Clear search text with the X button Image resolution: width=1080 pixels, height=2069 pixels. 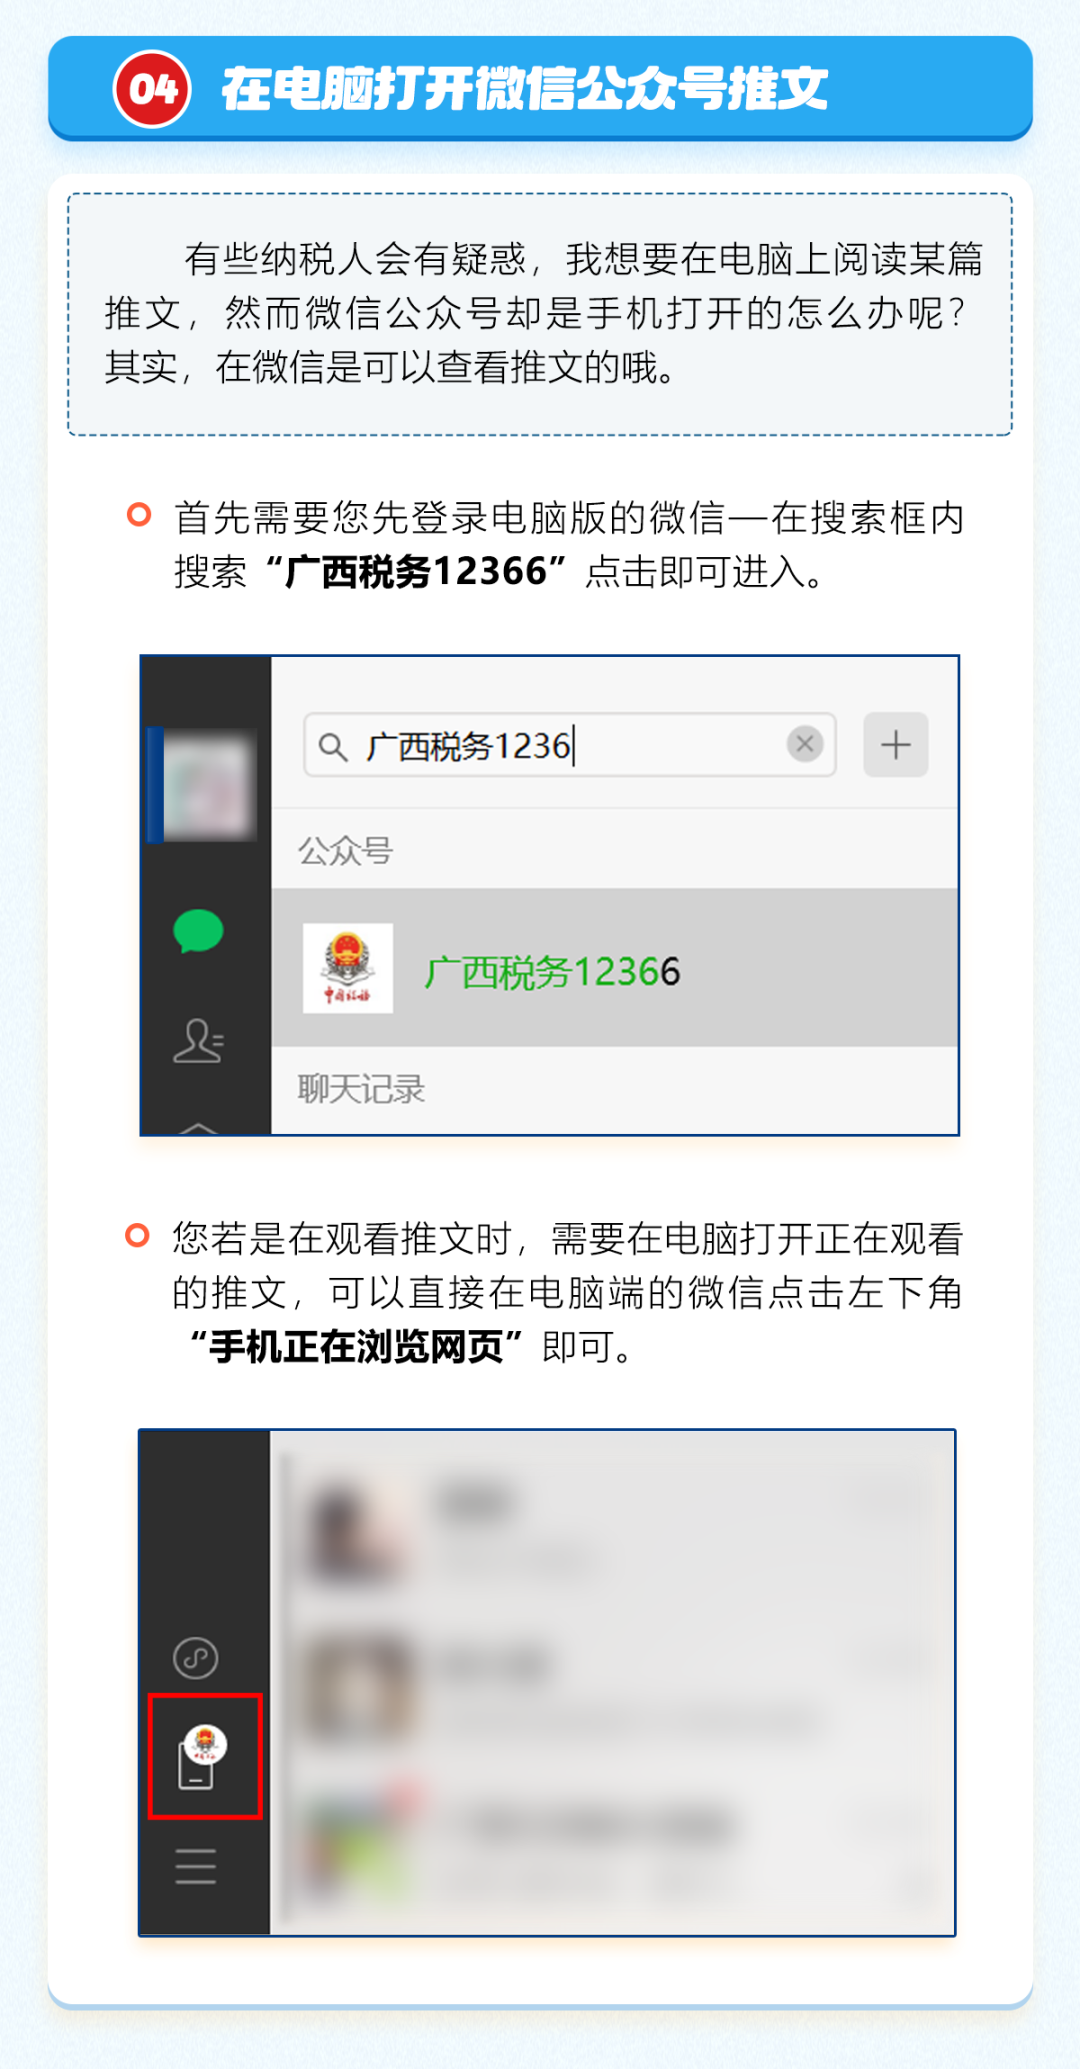pyautogui.click(x=804, y=744)
